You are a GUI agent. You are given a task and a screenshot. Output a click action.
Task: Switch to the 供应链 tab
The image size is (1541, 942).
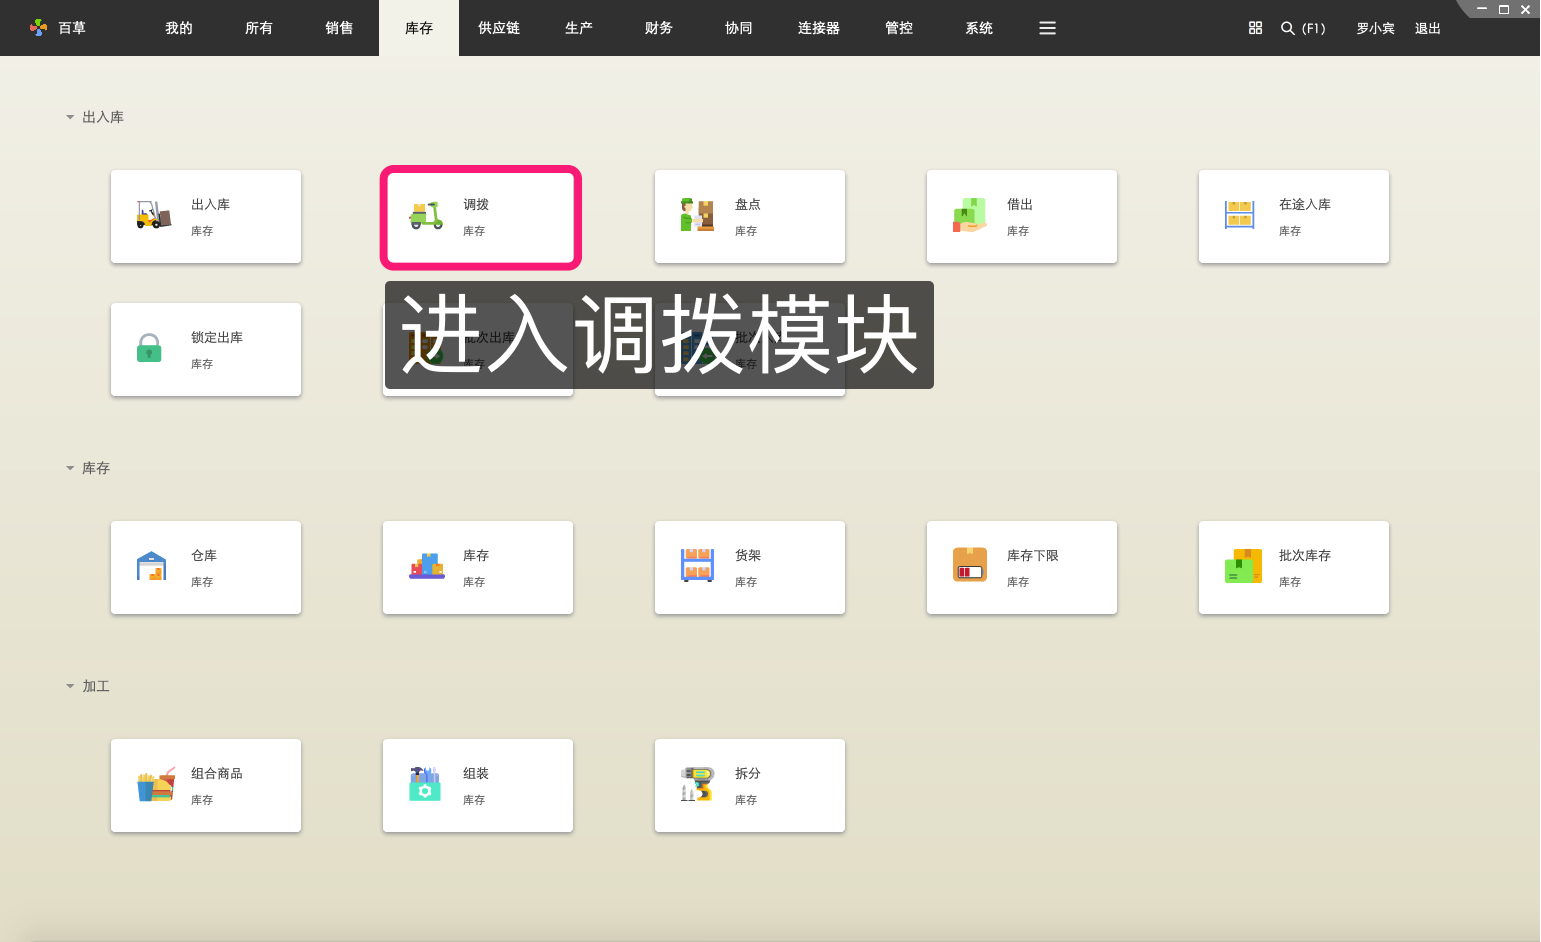coord(499,28)
